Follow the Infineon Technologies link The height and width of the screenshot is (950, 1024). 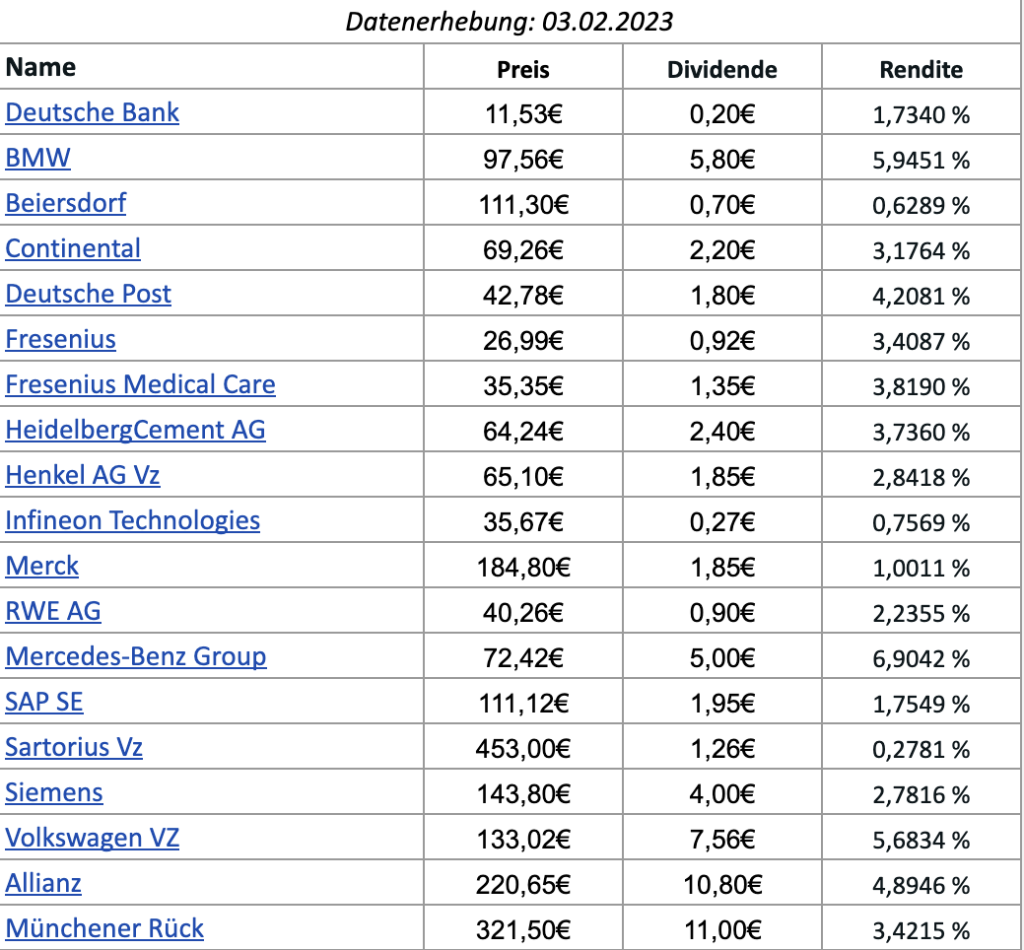pyautogui.click(x=133, y=520)
